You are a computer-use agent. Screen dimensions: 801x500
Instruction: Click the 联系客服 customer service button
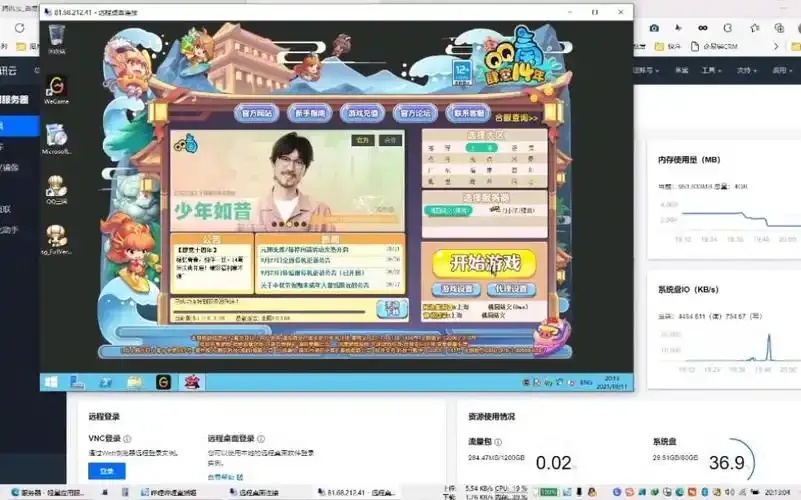coord(468,113)
